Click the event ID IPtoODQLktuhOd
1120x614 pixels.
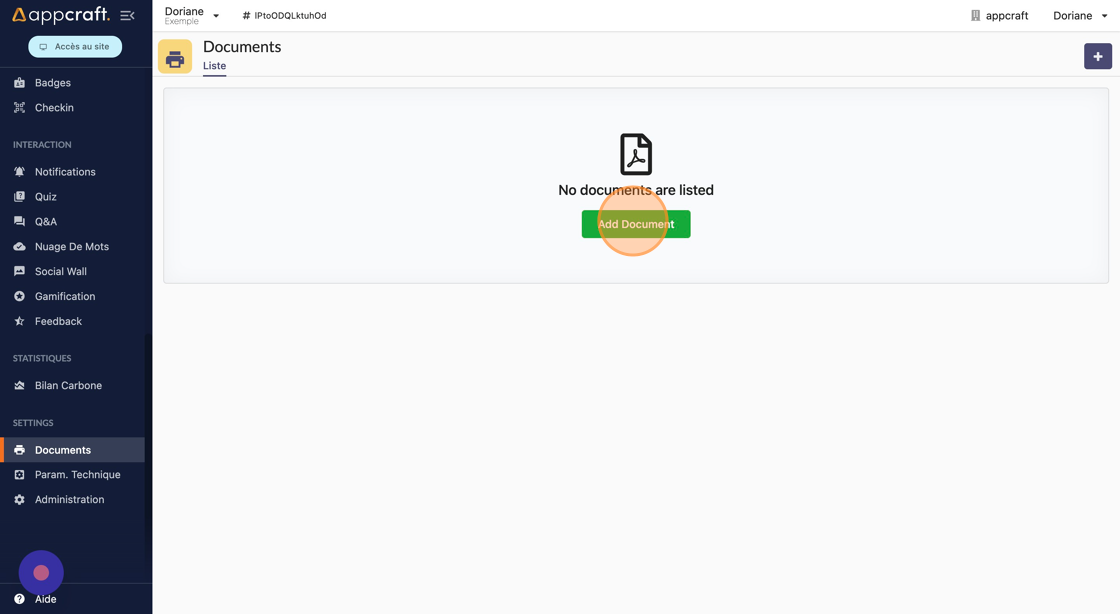coord(285,16)
